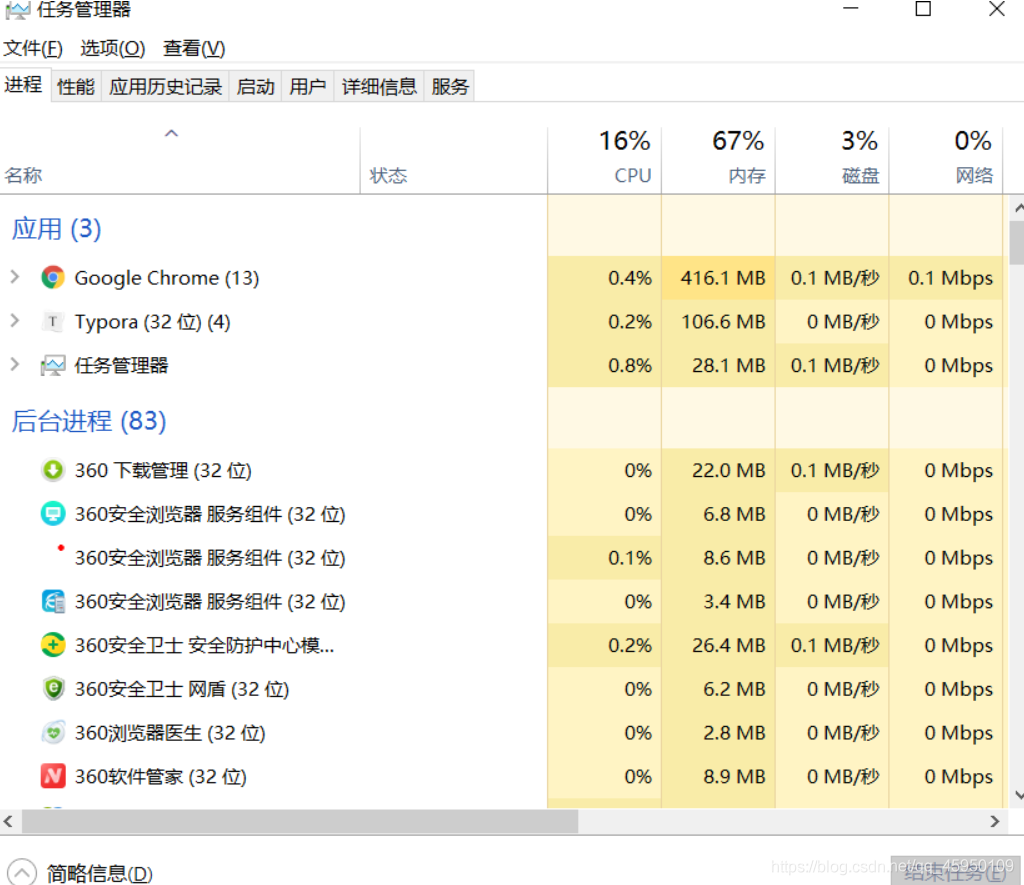Select the 360软件管家 (32 位) row
The height and width of the screenshot is (885, 1024).
point(501,777)
